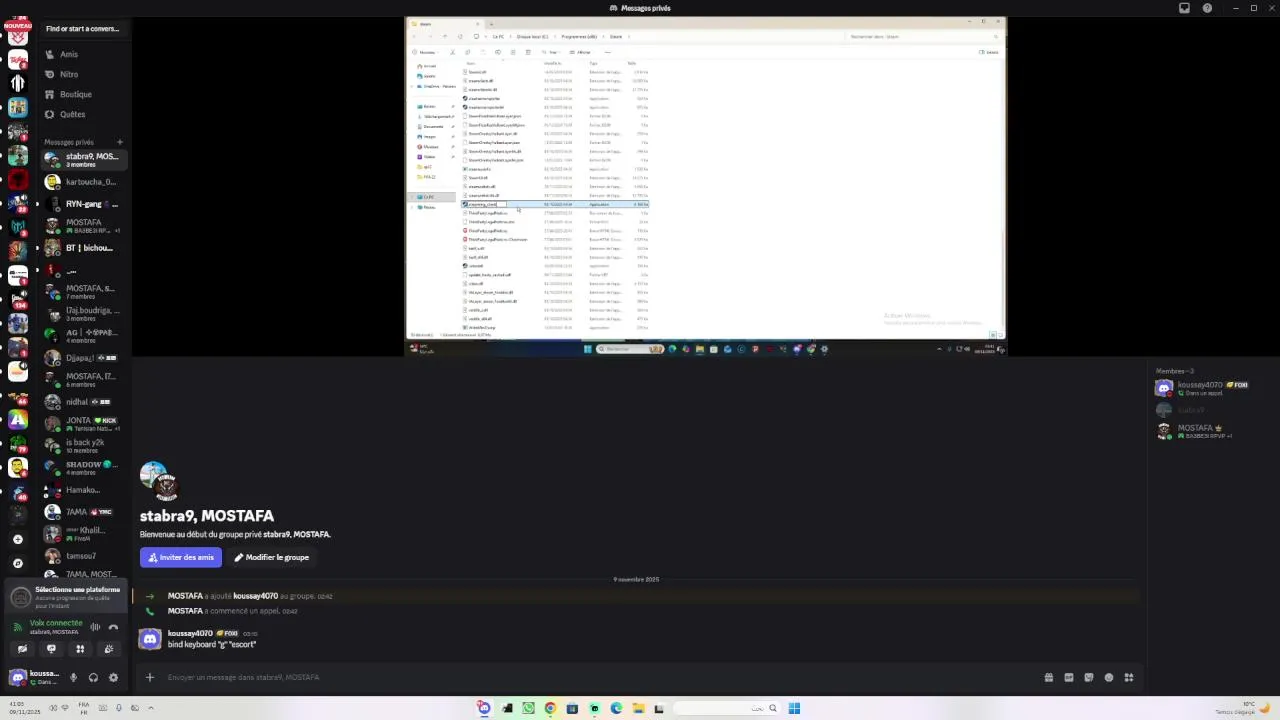This screenshot has width=1280, height=720.
Task: Toggle camera in voice panel
Action: (22, 649)
